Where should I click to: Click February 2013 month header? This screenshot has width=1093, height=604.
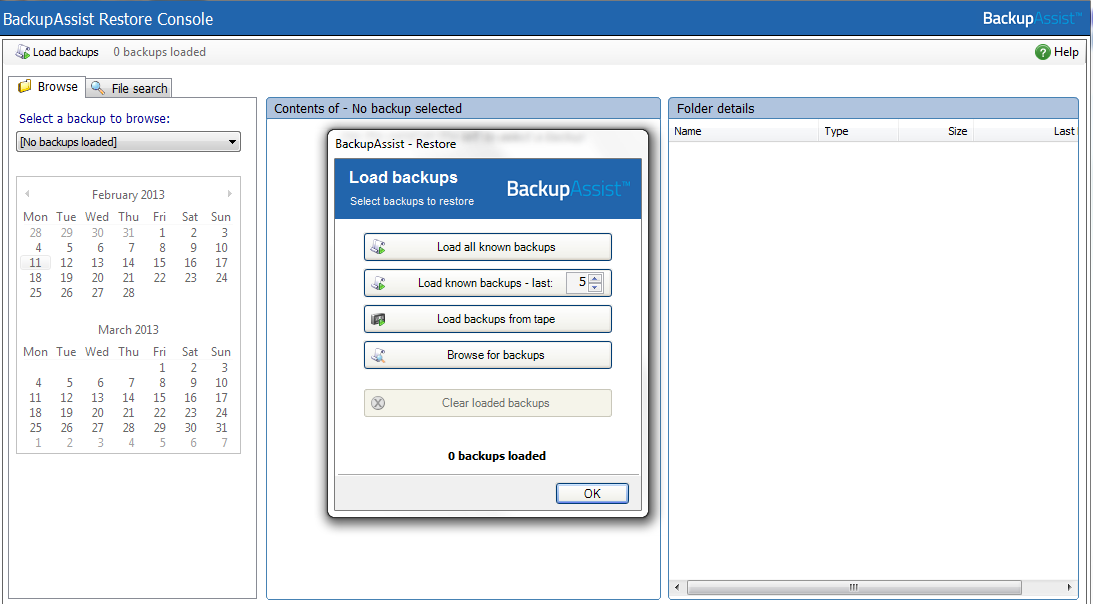click(128, 195)
